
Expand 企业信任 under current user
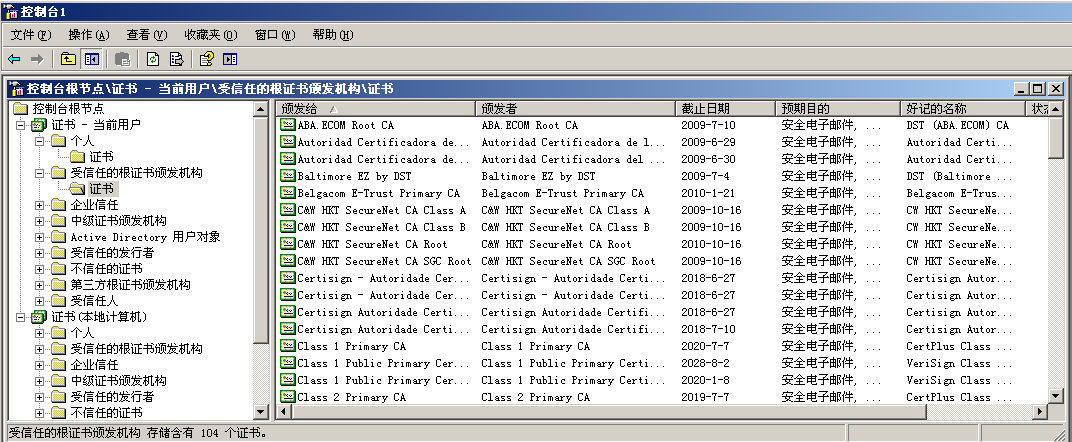pos(40,204)
